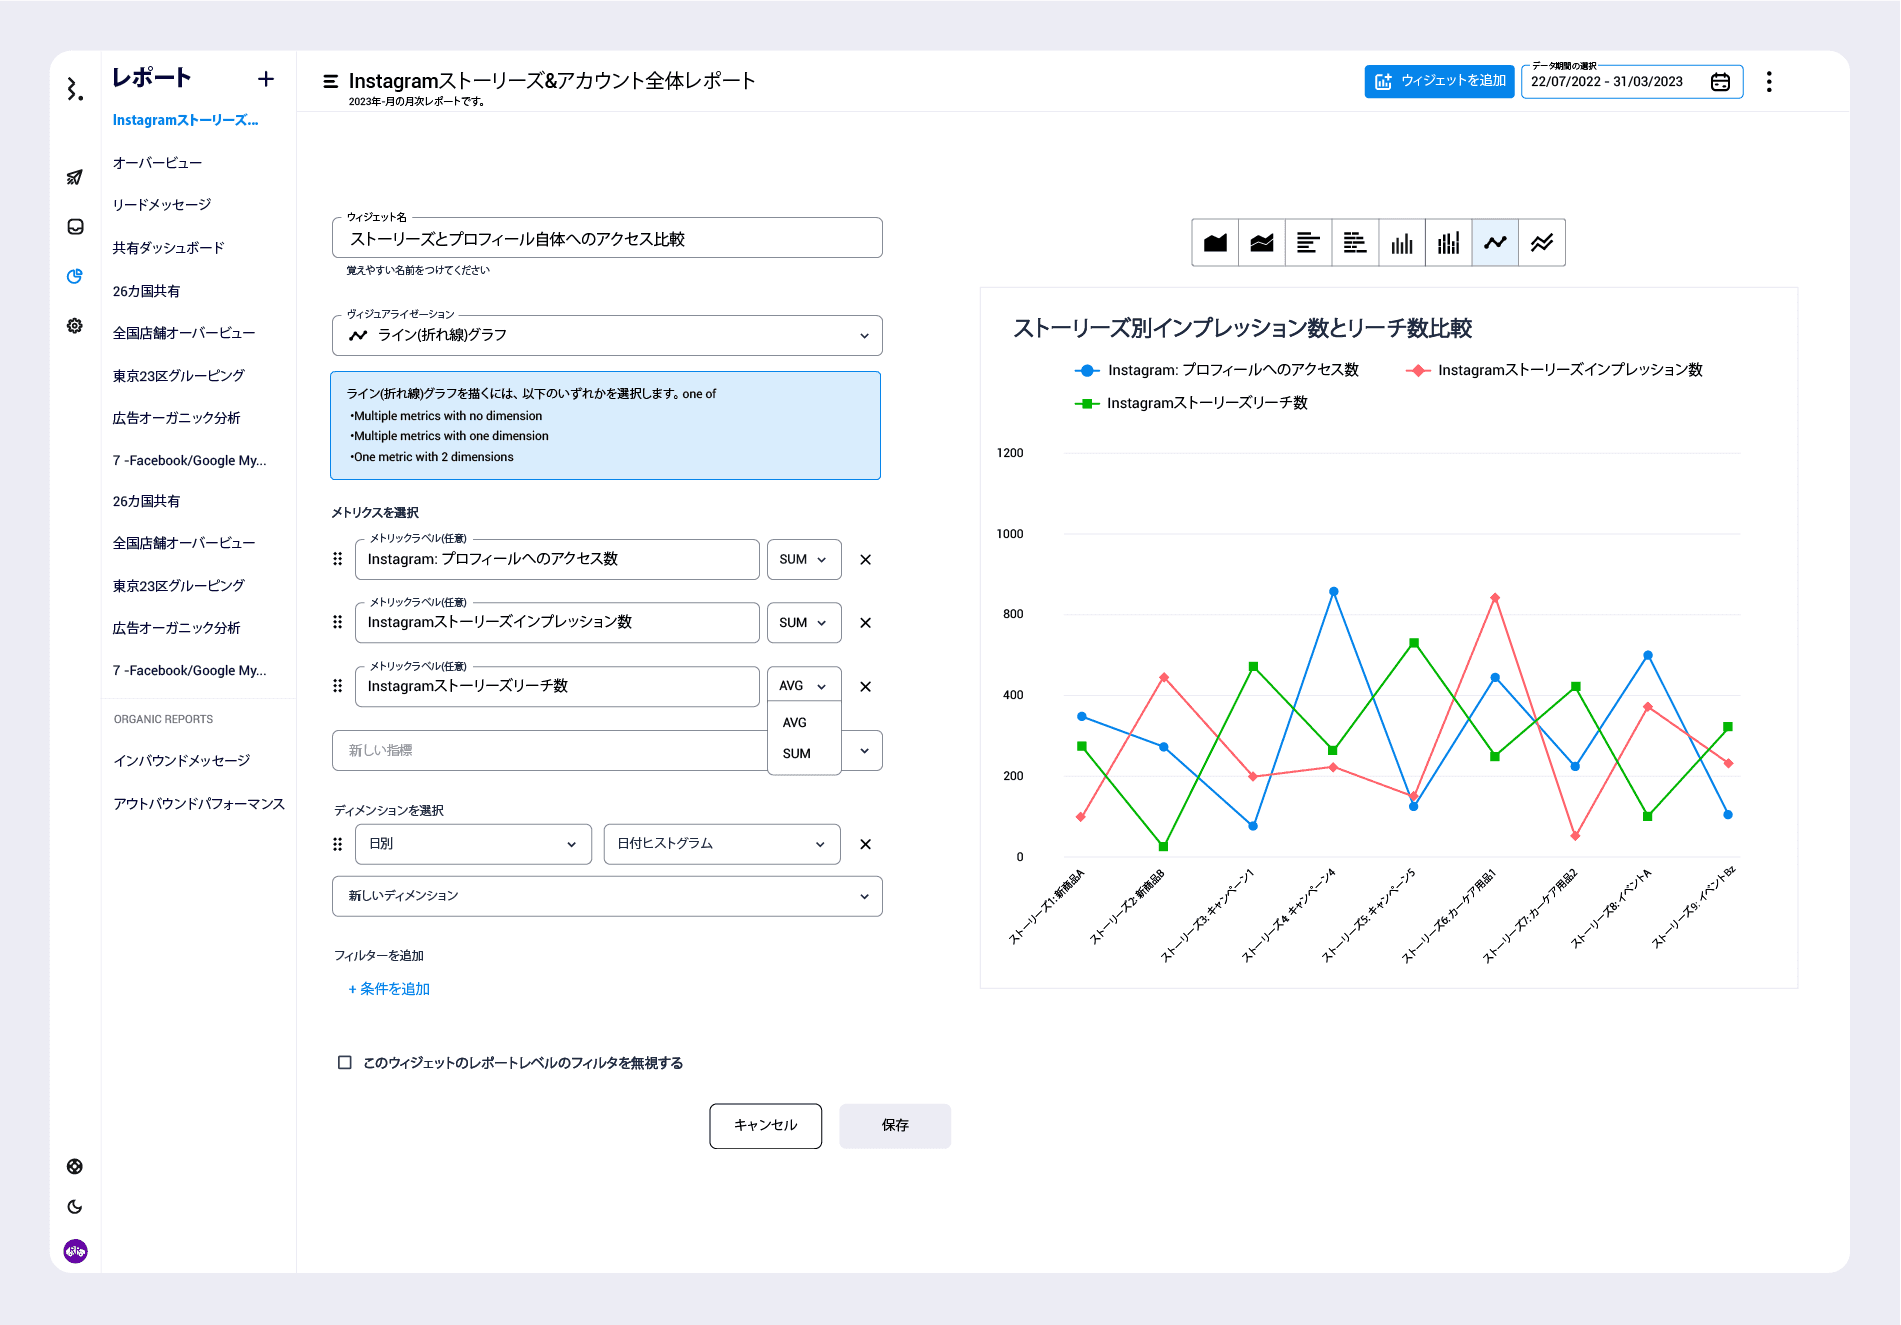1901x1325 pixels.
Task: Open the 新しいディメンション dropdown
Action: pos(606,896)
